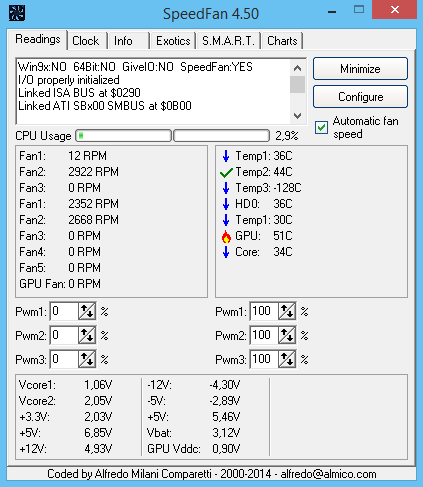The width and height of the screenshot is (423, 487).
Task: Click left Pwm3 input field with value 0
Action: click(64, 359)
